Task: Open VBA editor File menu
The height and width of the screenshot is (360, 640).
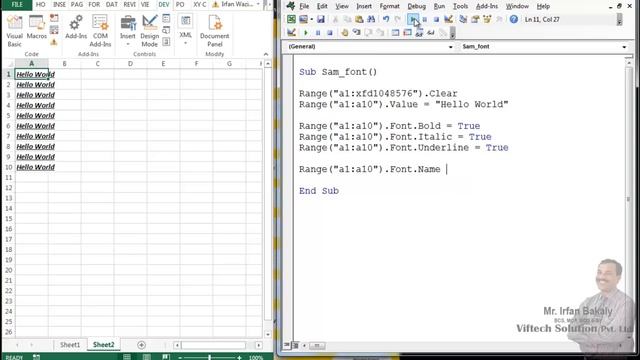Action: (304, 7)
